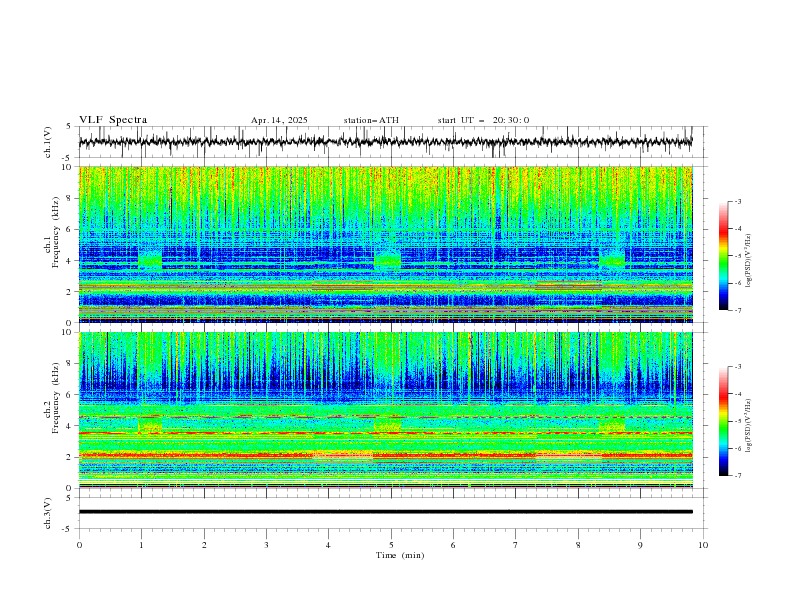The height and width of the screenshot is (612, 792).
Task: Click the ch.1 spectrogram panel
Action: tap(386, 244)
